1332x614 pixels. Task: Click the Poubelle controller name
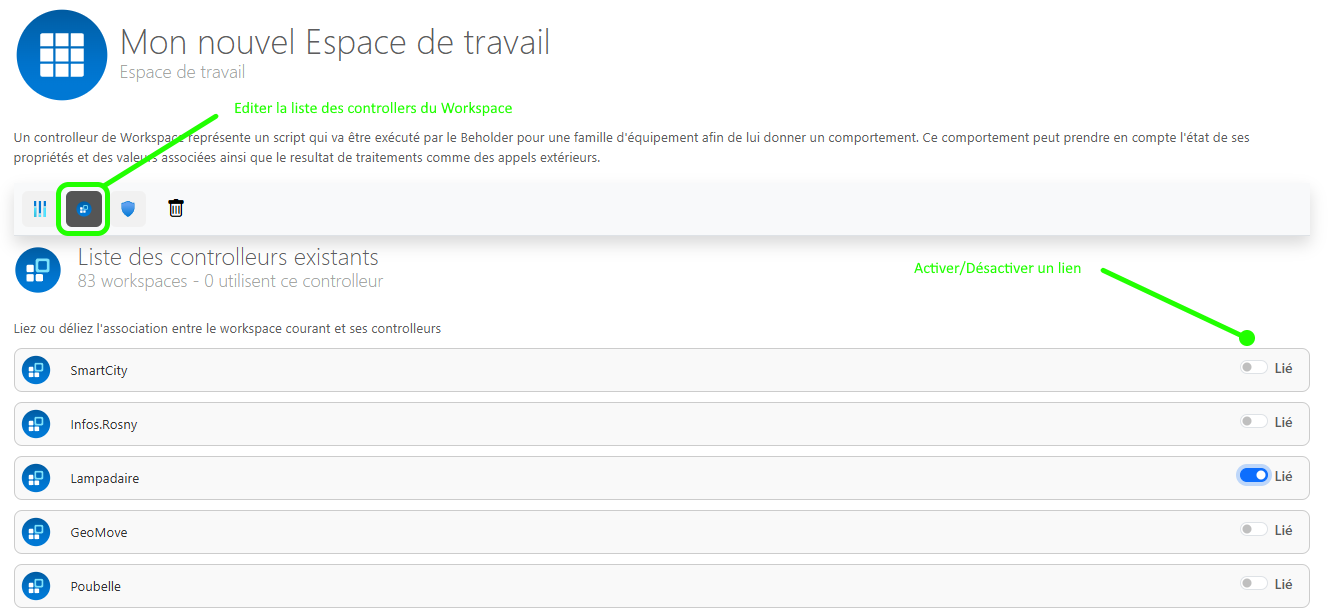pos(95,587)
